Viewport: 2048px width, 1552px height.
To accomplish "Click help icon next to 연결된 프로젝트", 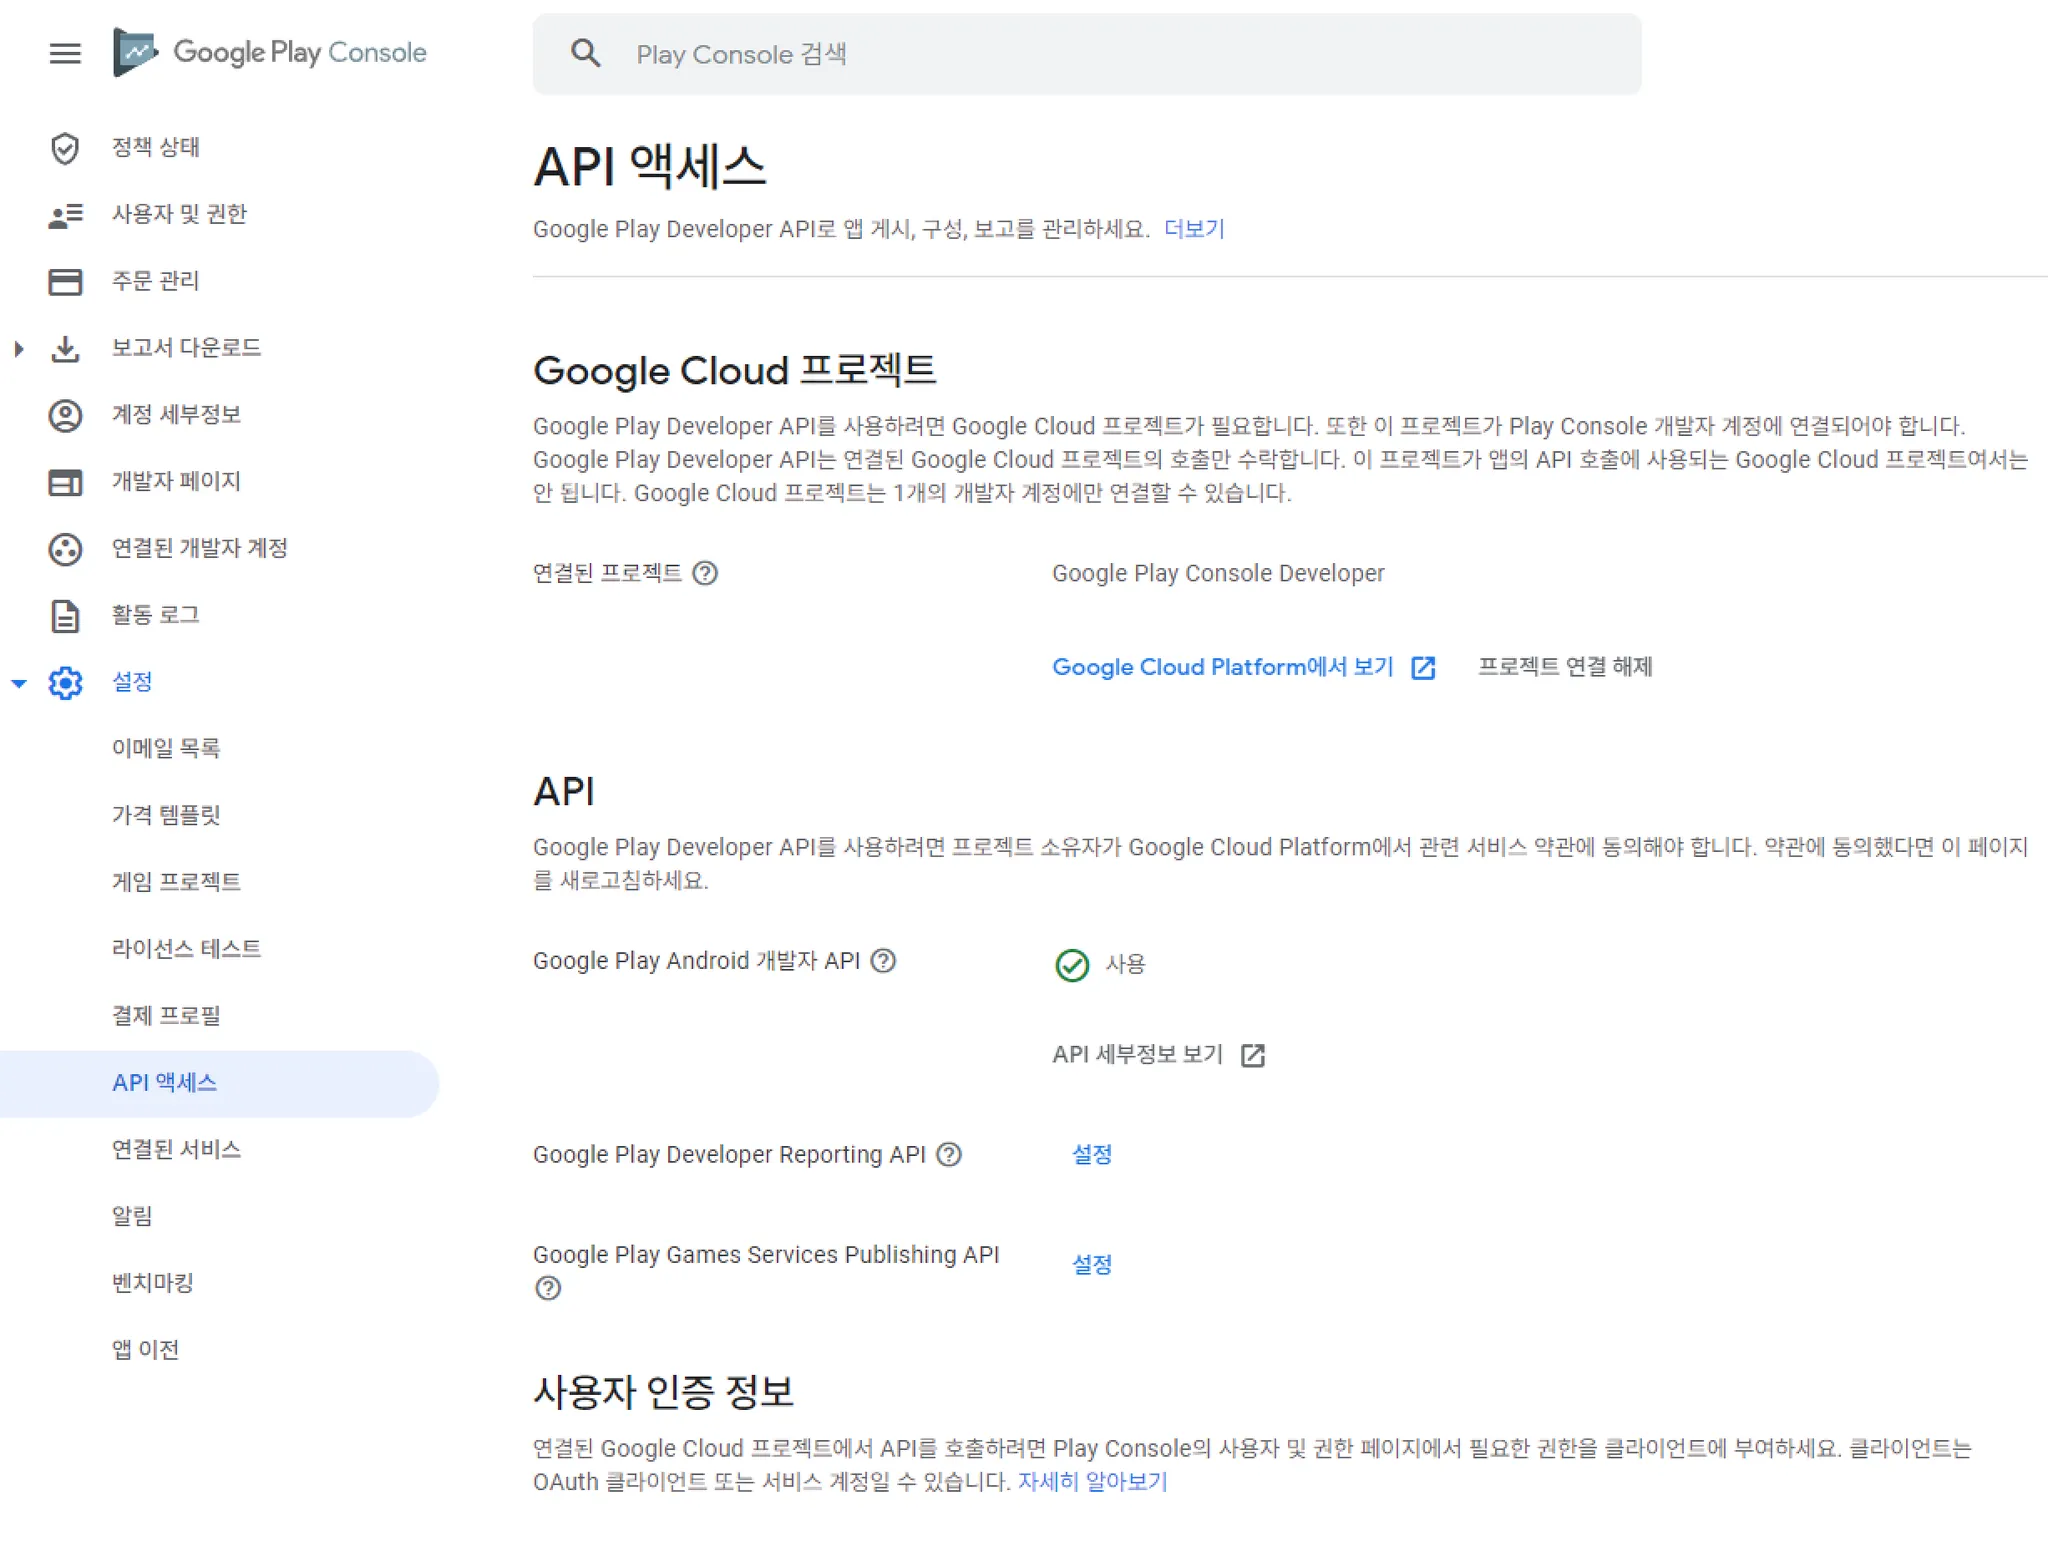I will [x=705, y=573].
